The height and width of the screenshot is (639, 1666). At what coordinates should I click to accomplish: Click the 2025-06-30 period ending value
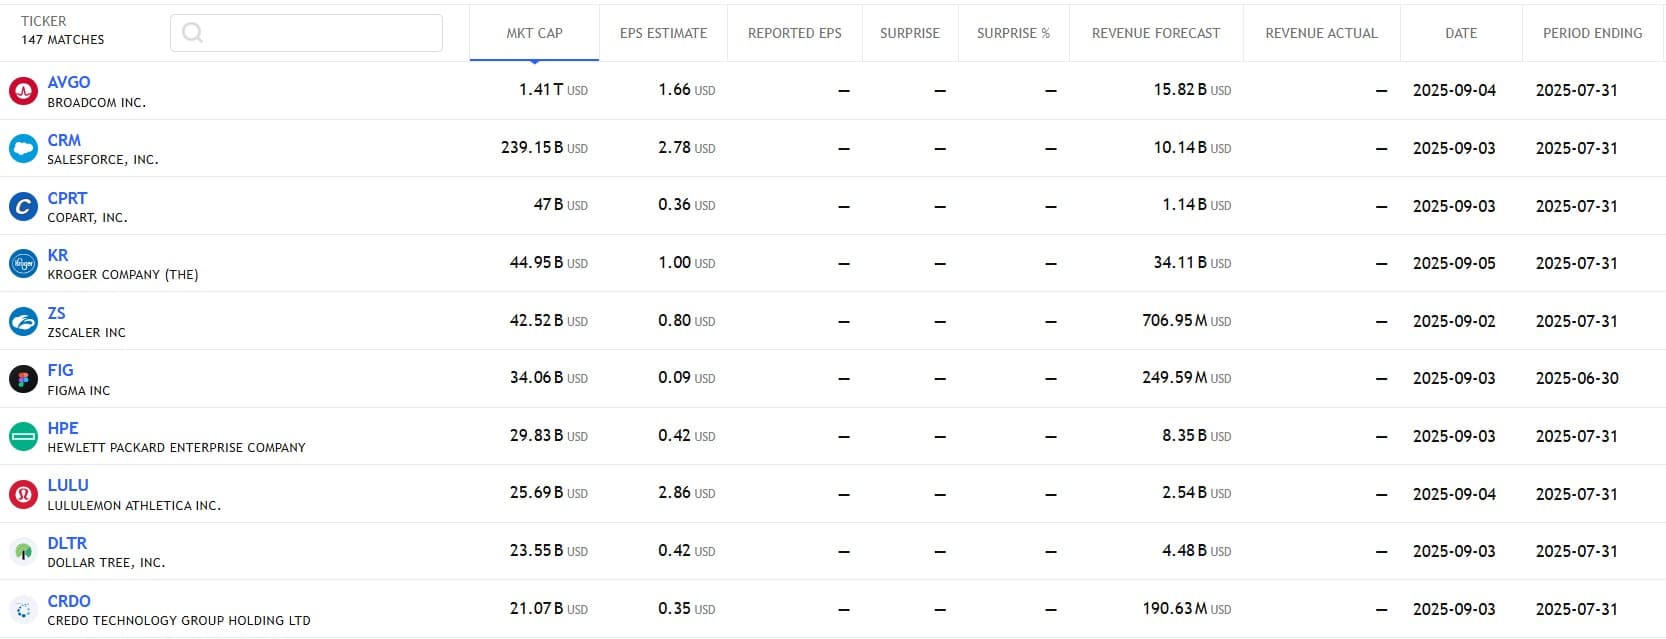1577,378
